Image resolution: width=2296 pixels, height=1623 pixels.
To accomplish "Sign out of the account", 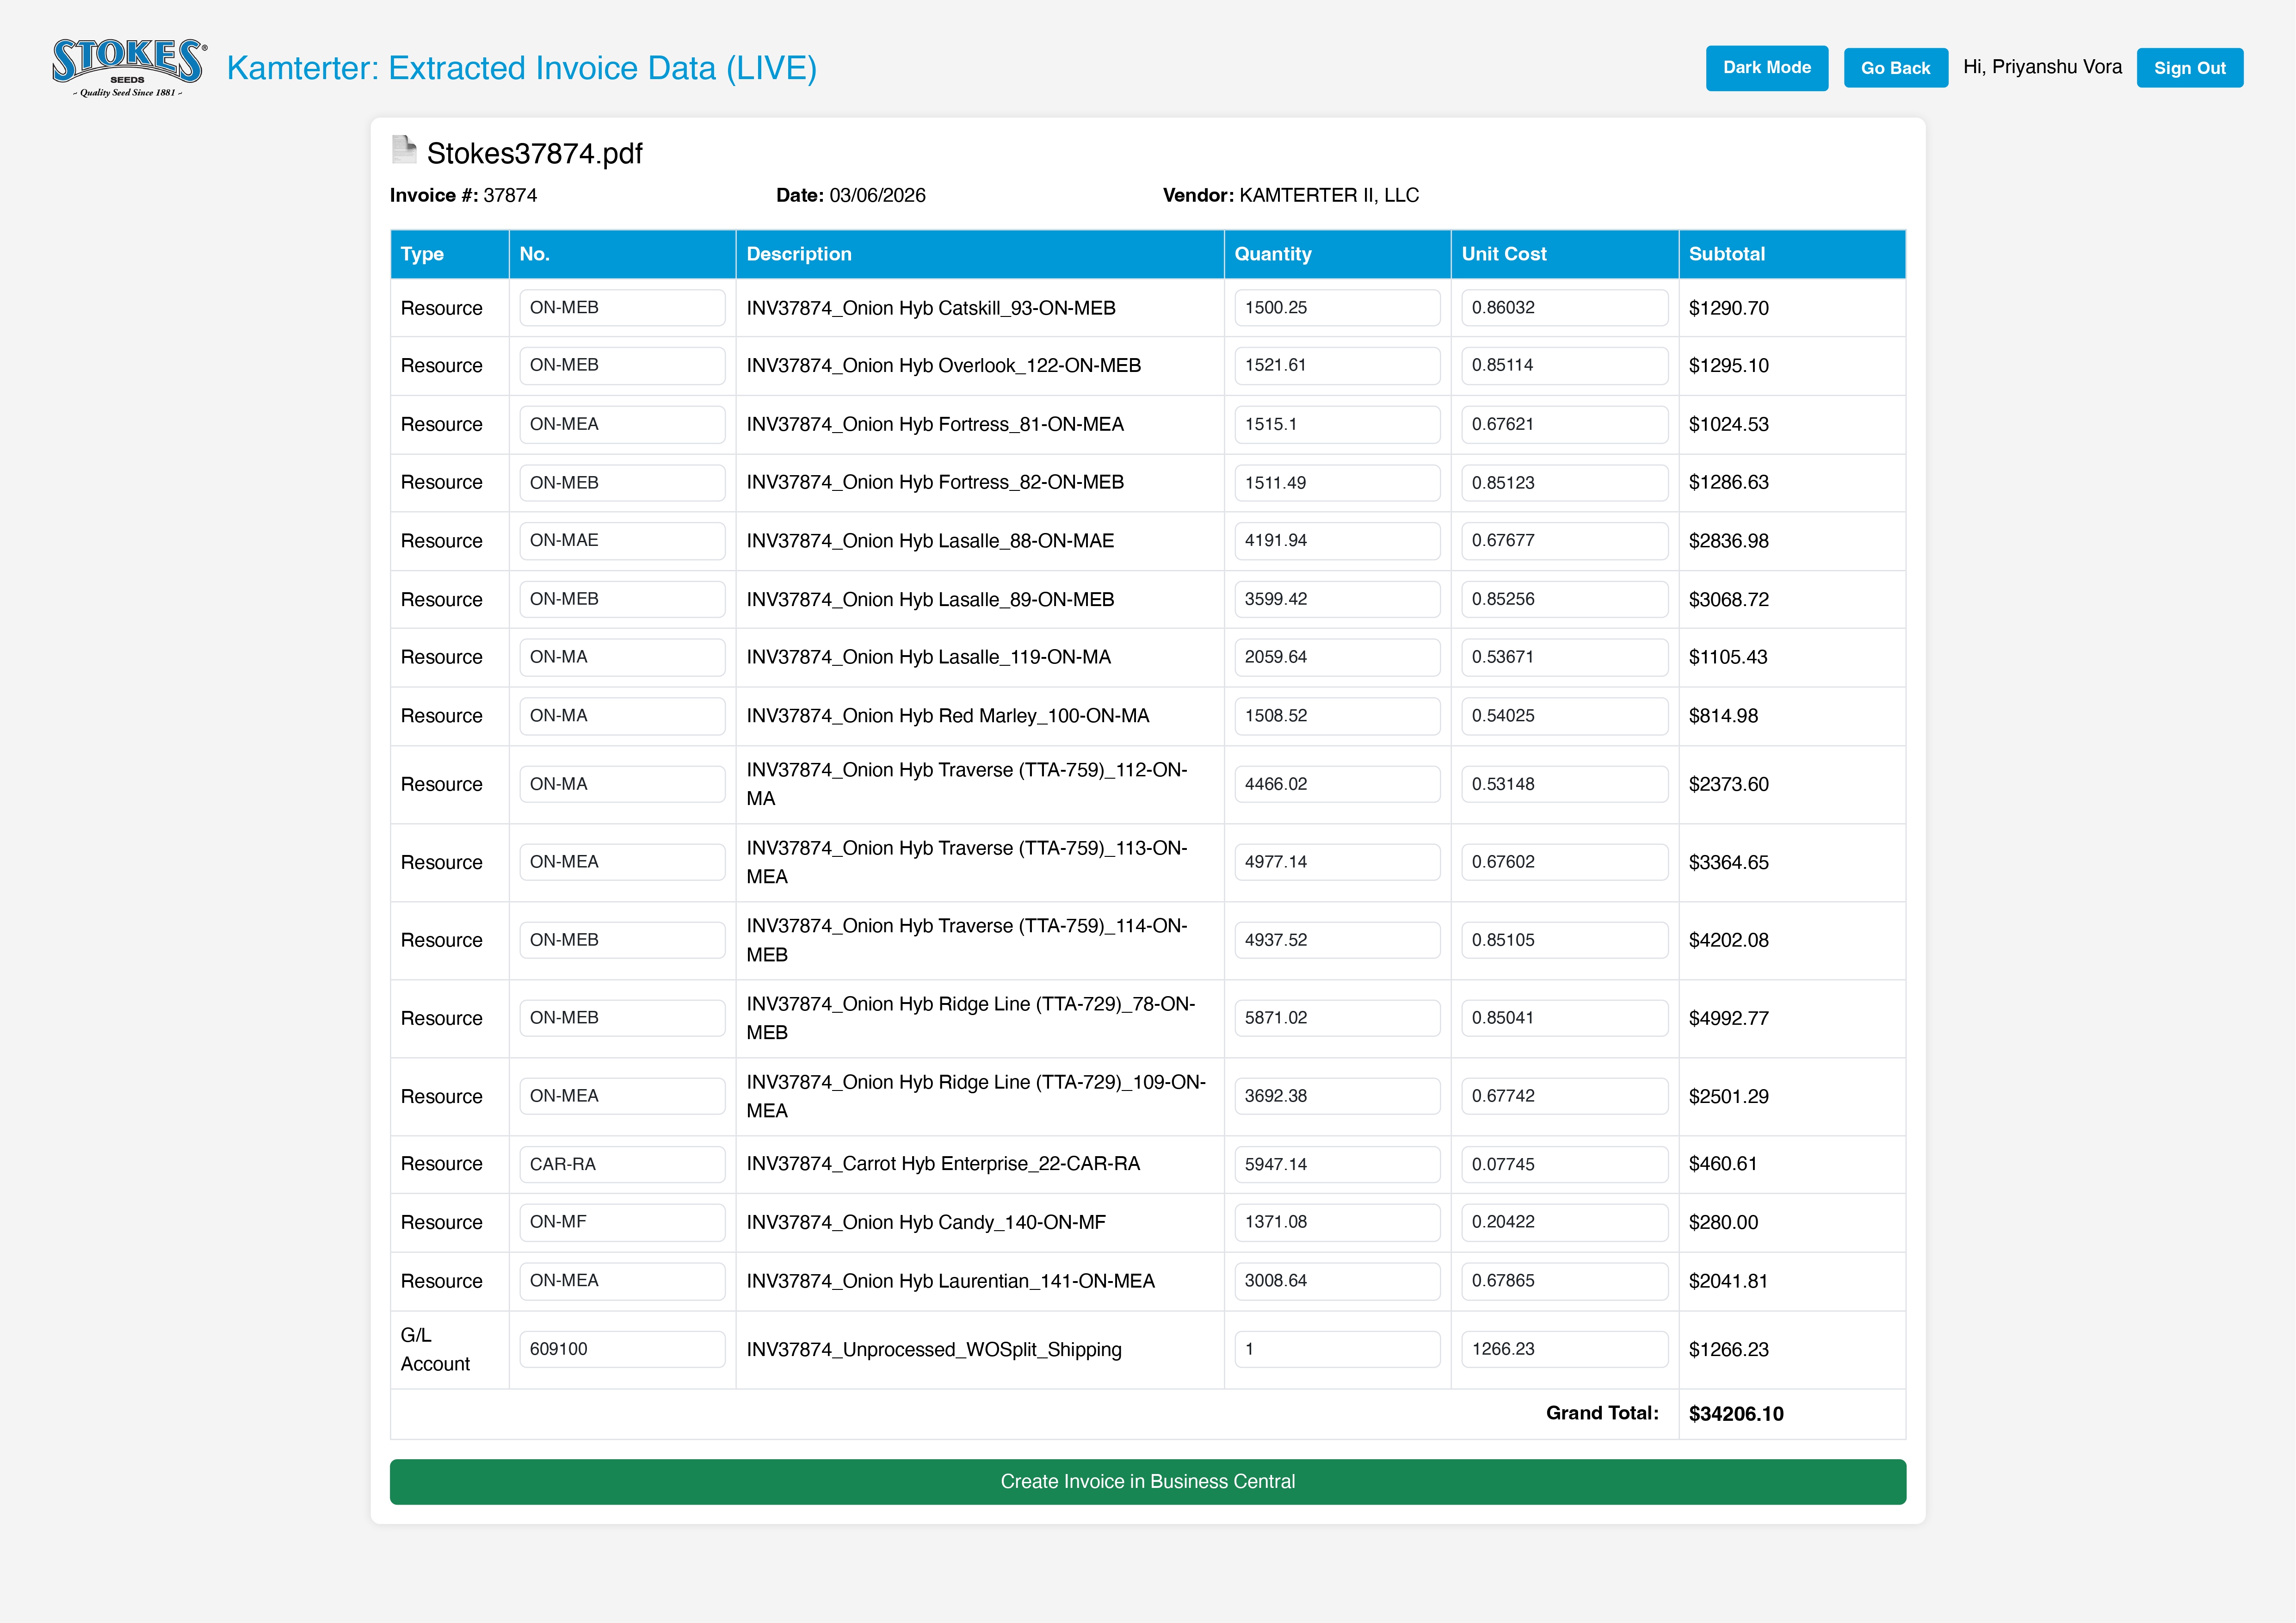I will point(2189,68).
